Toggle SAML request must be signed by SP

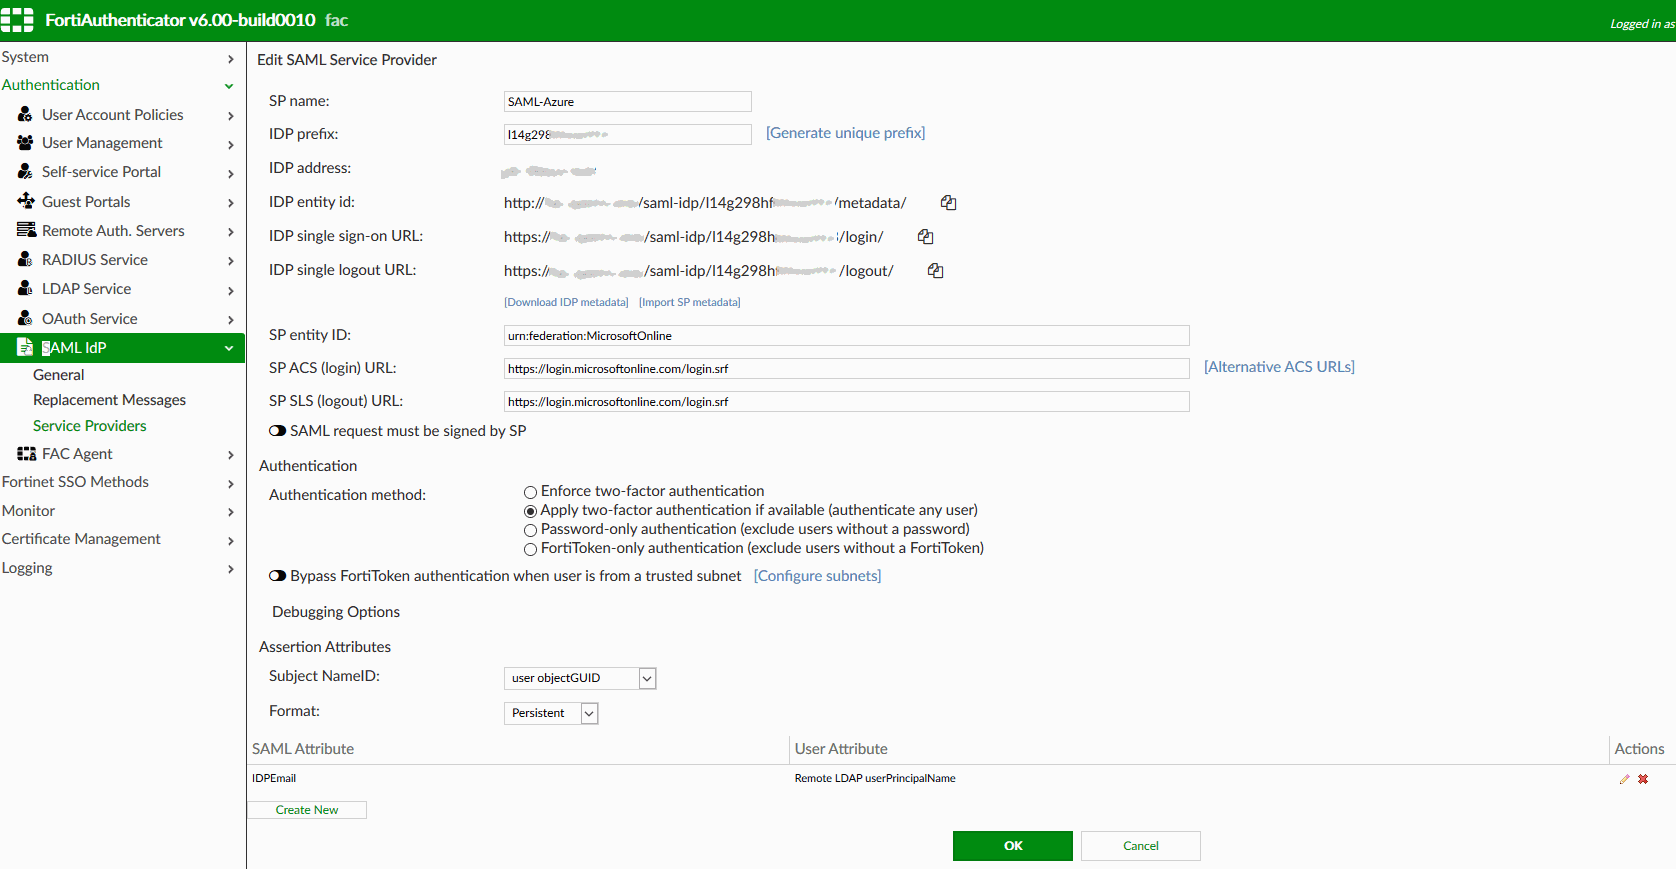(x=278, y=431)
